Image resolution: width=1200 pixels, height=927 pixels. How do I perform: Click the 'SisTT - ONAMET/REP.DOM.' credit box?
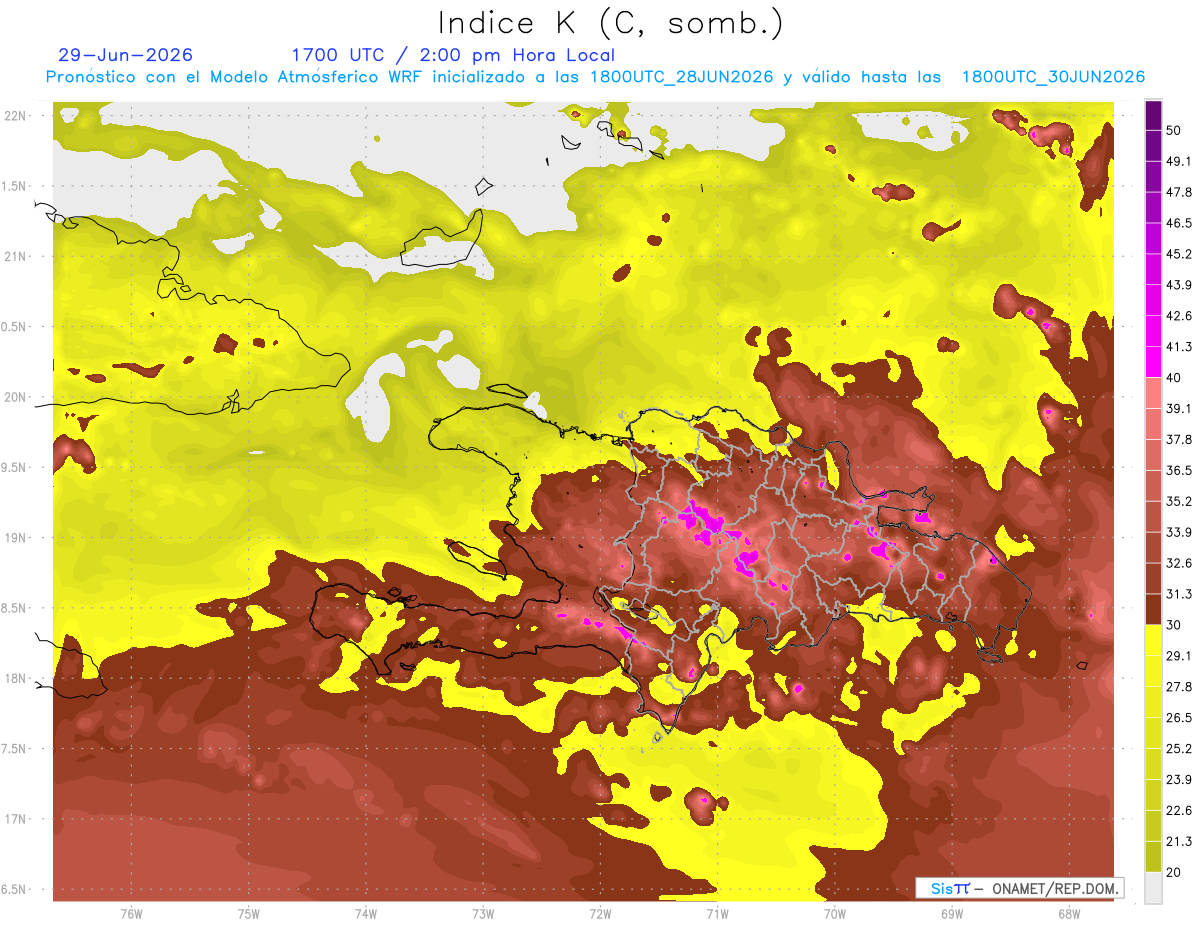point(1020,888)
